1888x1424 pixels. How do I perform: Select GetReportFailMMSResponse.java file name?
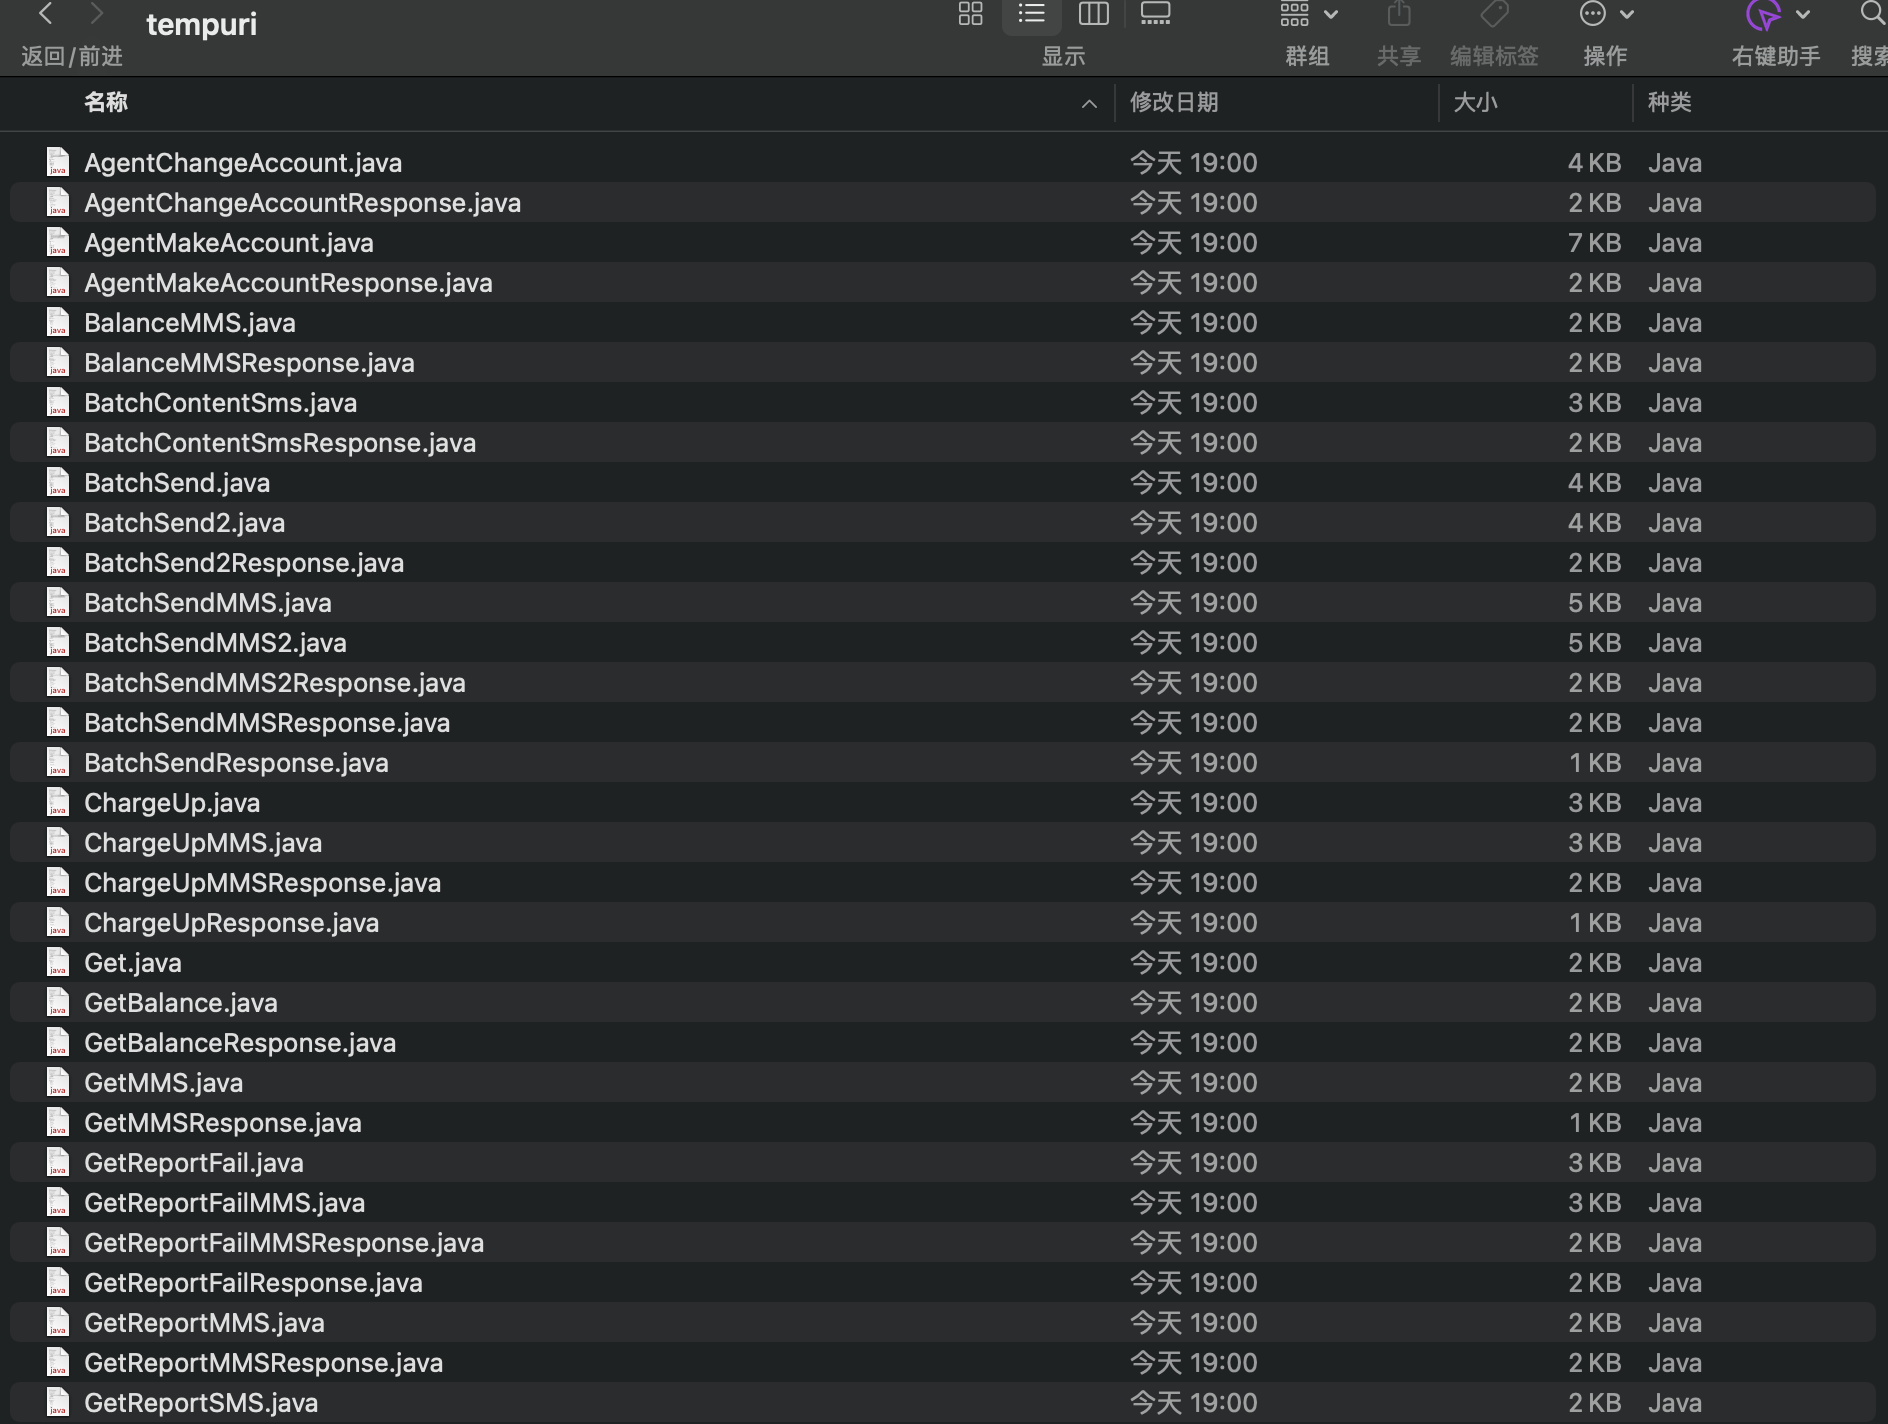284,1243
